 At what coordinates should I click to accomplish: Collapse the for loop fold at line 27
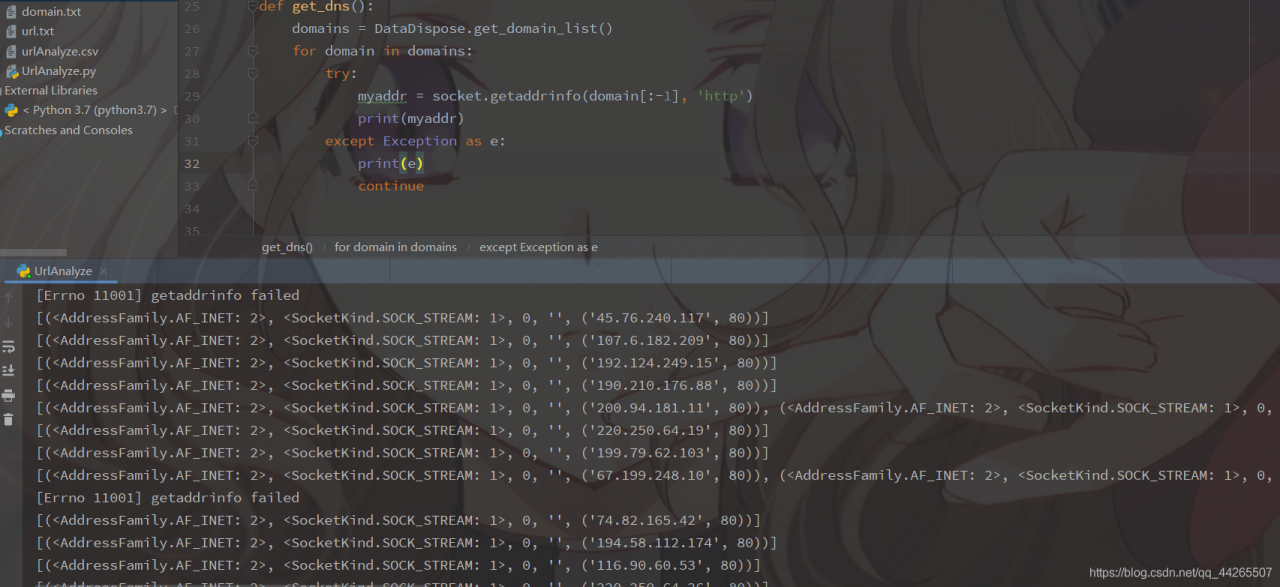click(250, 51)
